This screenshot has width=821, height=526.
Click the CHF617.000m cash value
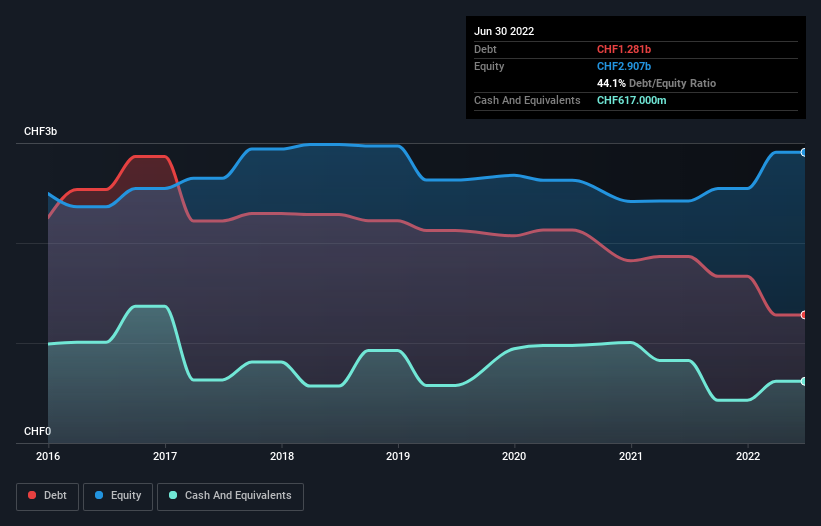631,100
